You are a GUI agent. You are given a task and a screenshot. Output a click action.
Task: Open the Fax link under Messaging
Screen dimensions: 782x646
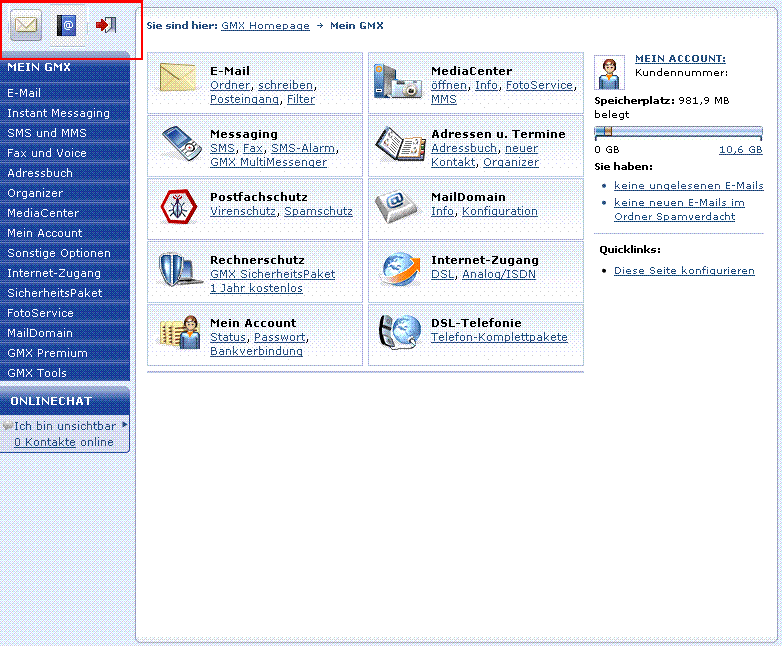pyautogui.click(x=253, y=148)
